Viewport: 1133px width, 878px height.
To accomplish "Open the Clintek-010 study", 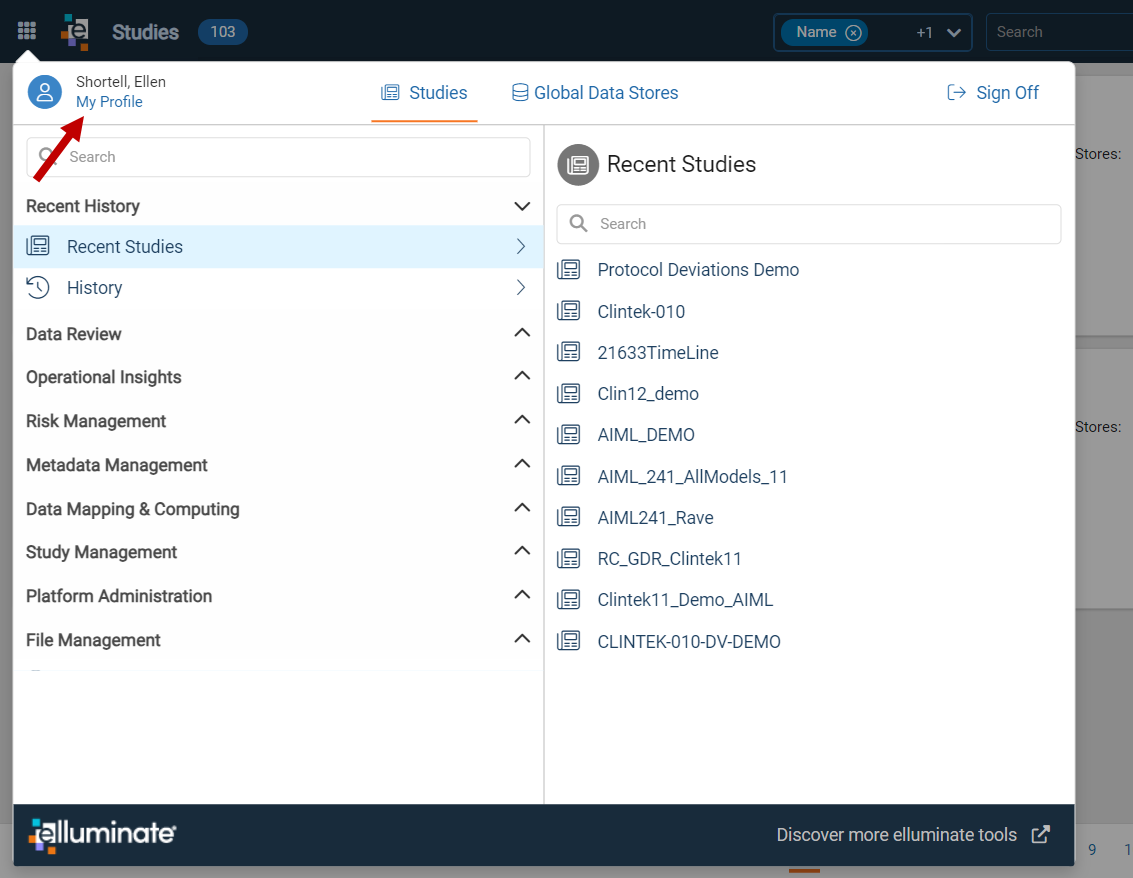I will [641, 311].
